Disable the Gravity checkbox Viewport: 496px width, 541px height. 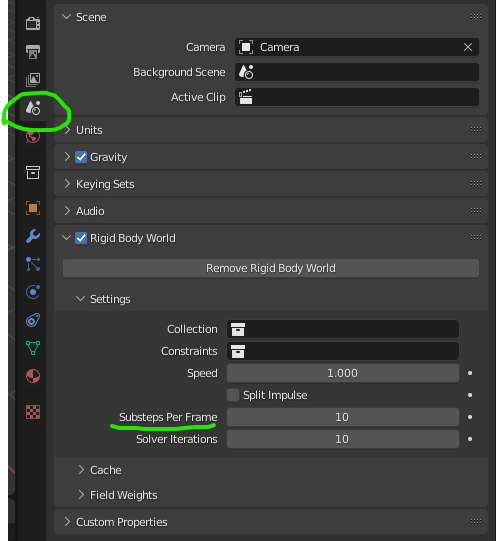[x=81, y=157]
